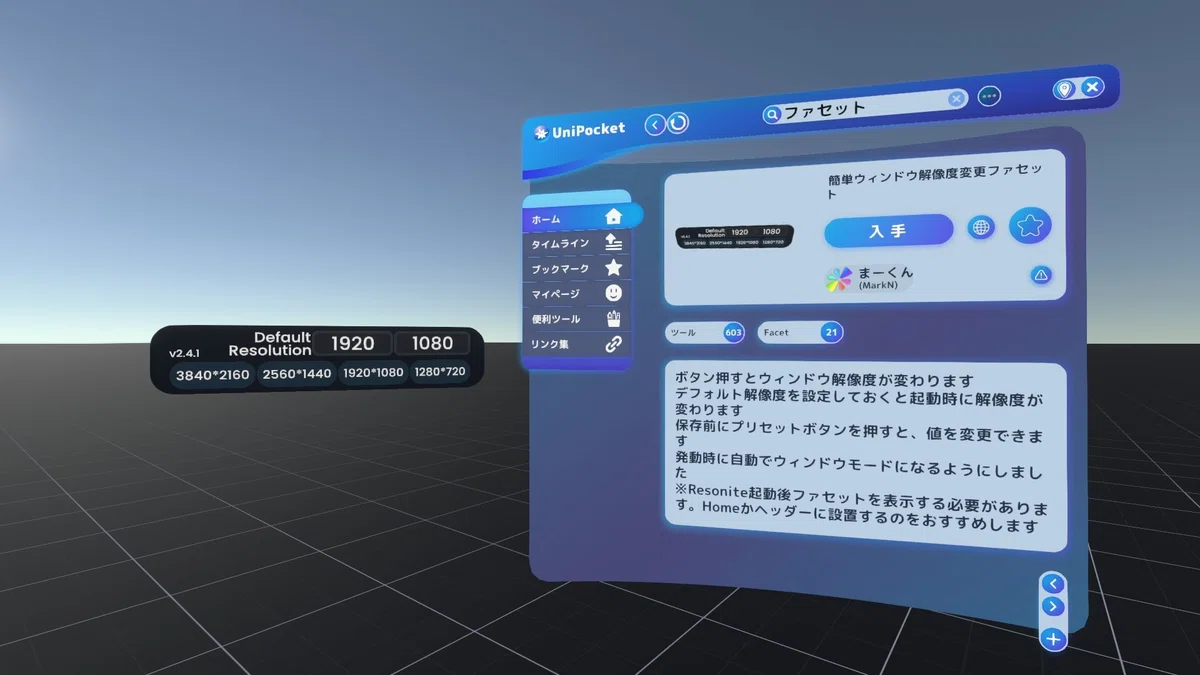Click the title 簡単ウィンドウ解像度変更ファセット
Screen dimensions: 1200x675
(x=935, y=181)
